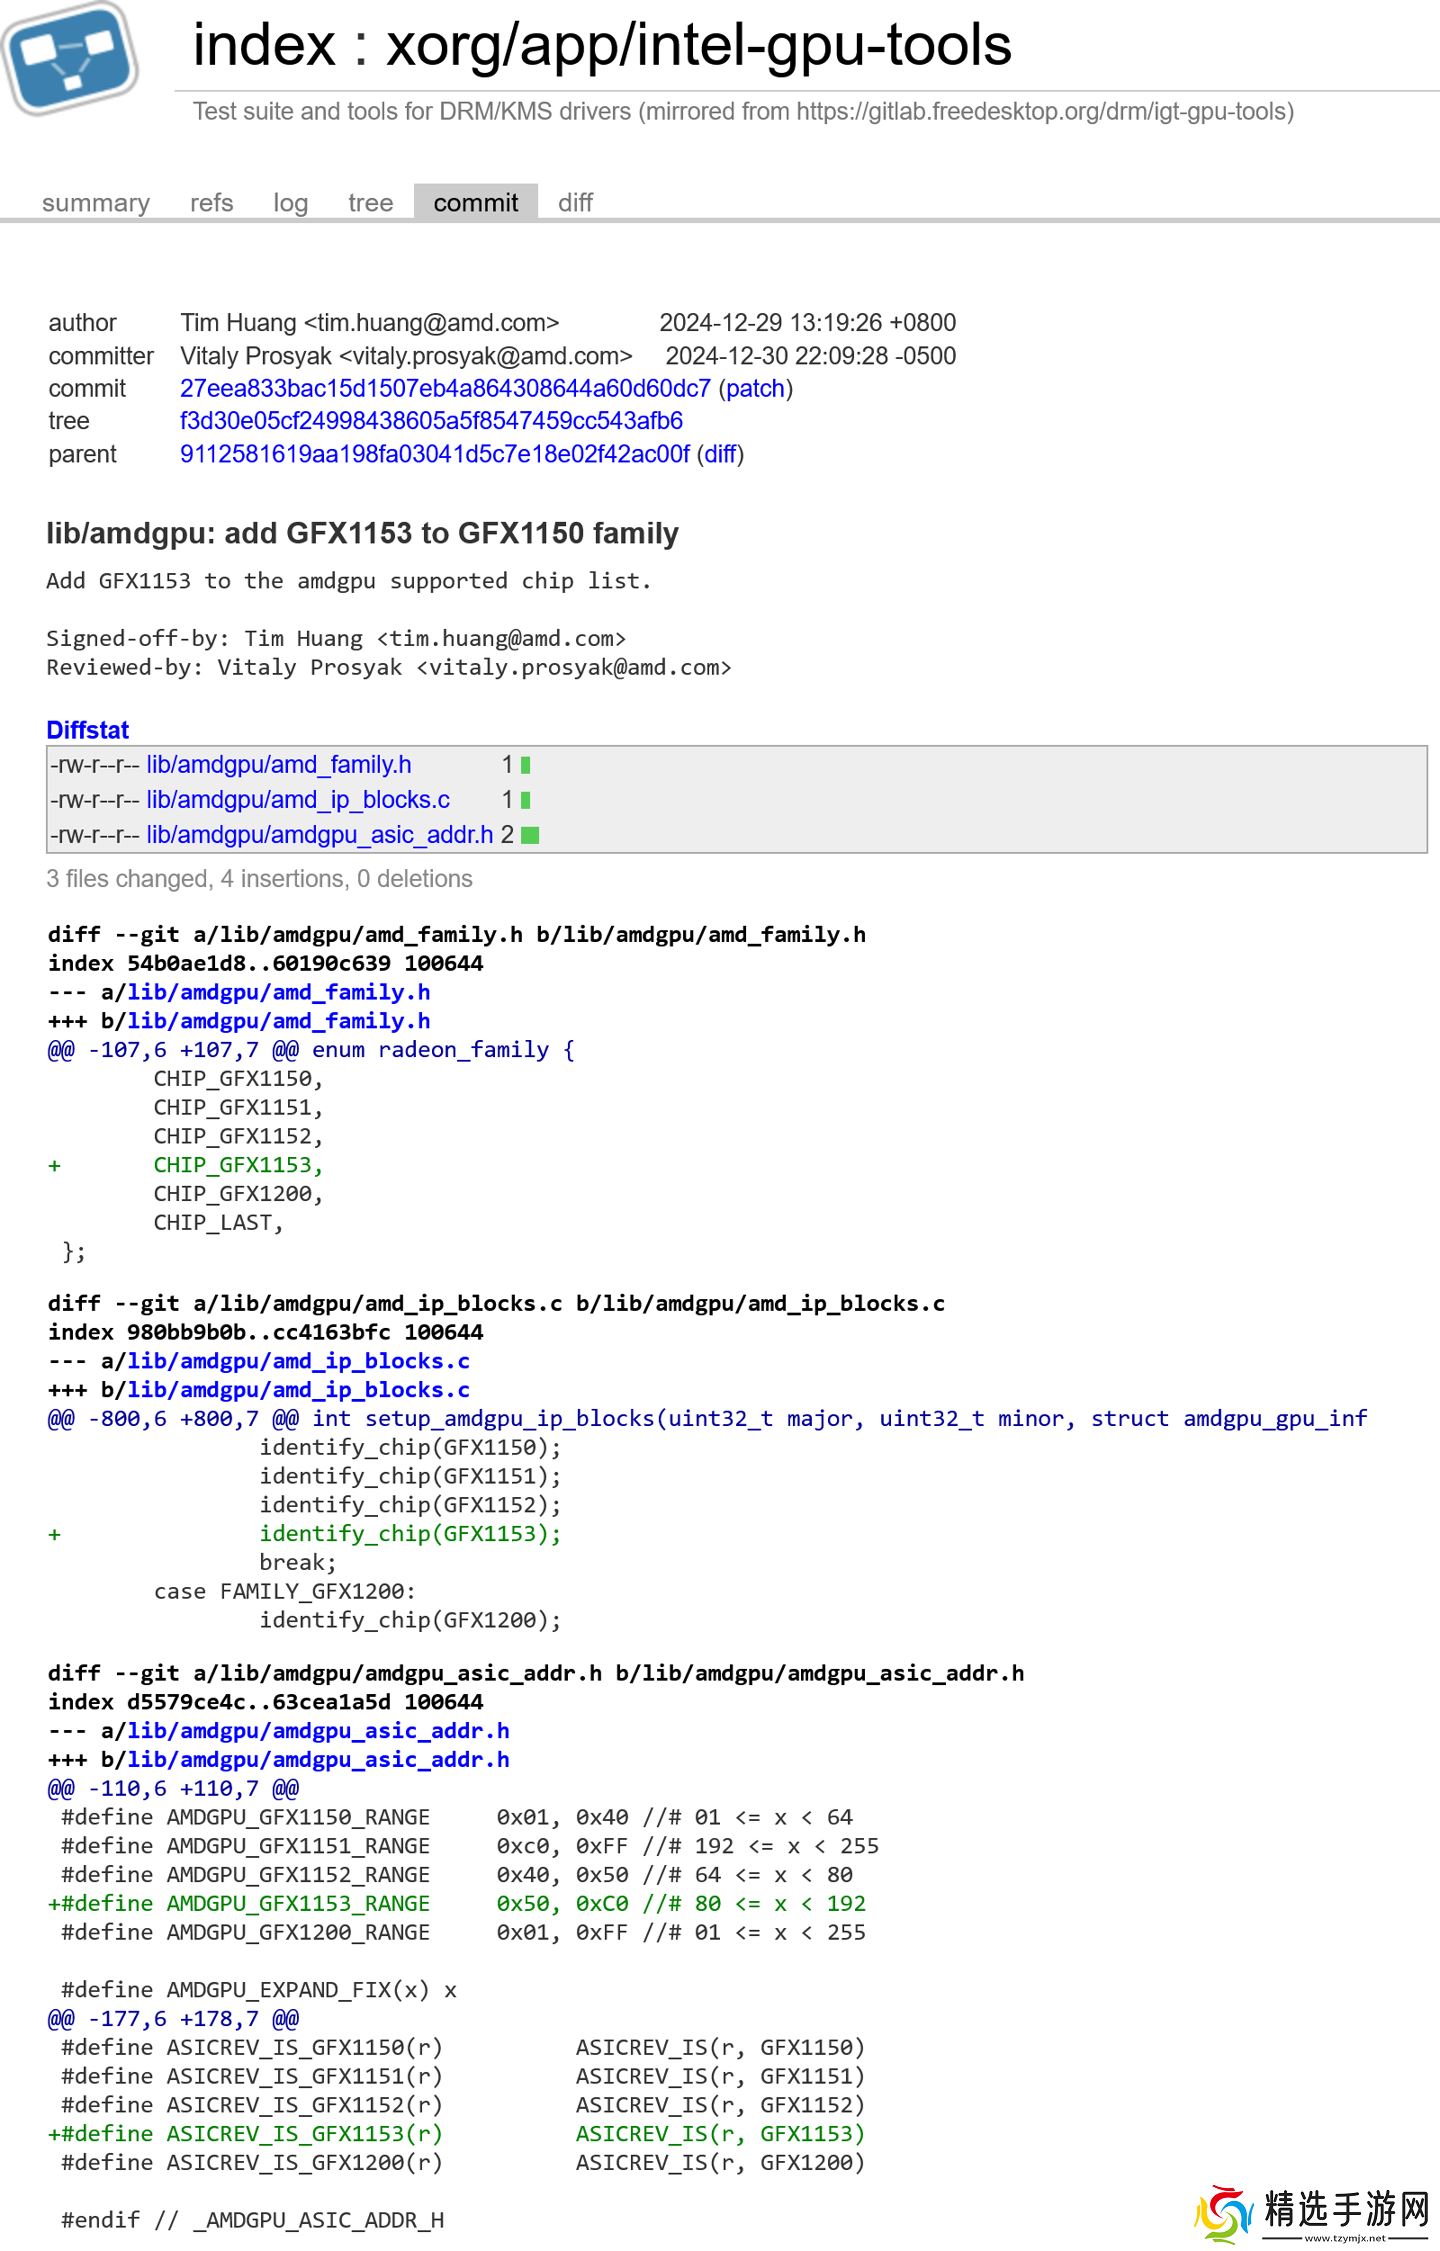Open the a/lib/amdgpu/amdgpu_asic_addr.h diff header link
The width and height of the screenshot is (1440, 2251).
click(x=318, y=1731)
